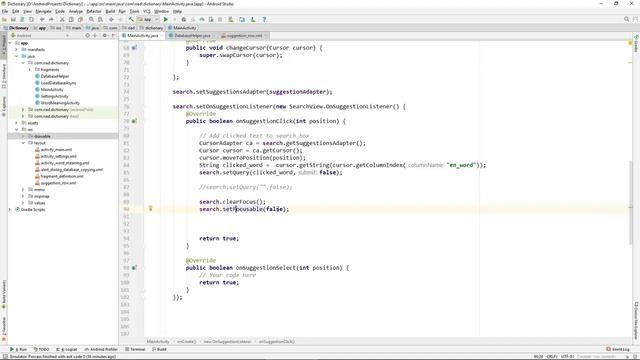Click the CRLF line separator in status bar
The image size is (640, 360).
pos(552,356)
